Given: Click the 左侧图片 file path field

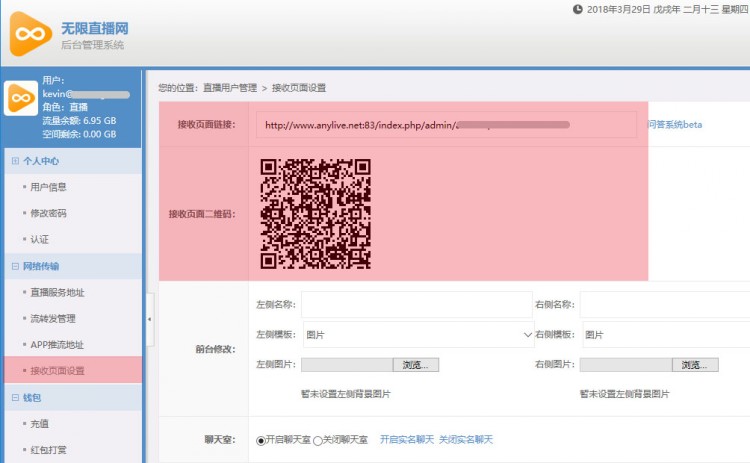Looking at the screenshot, I should 347,365.
